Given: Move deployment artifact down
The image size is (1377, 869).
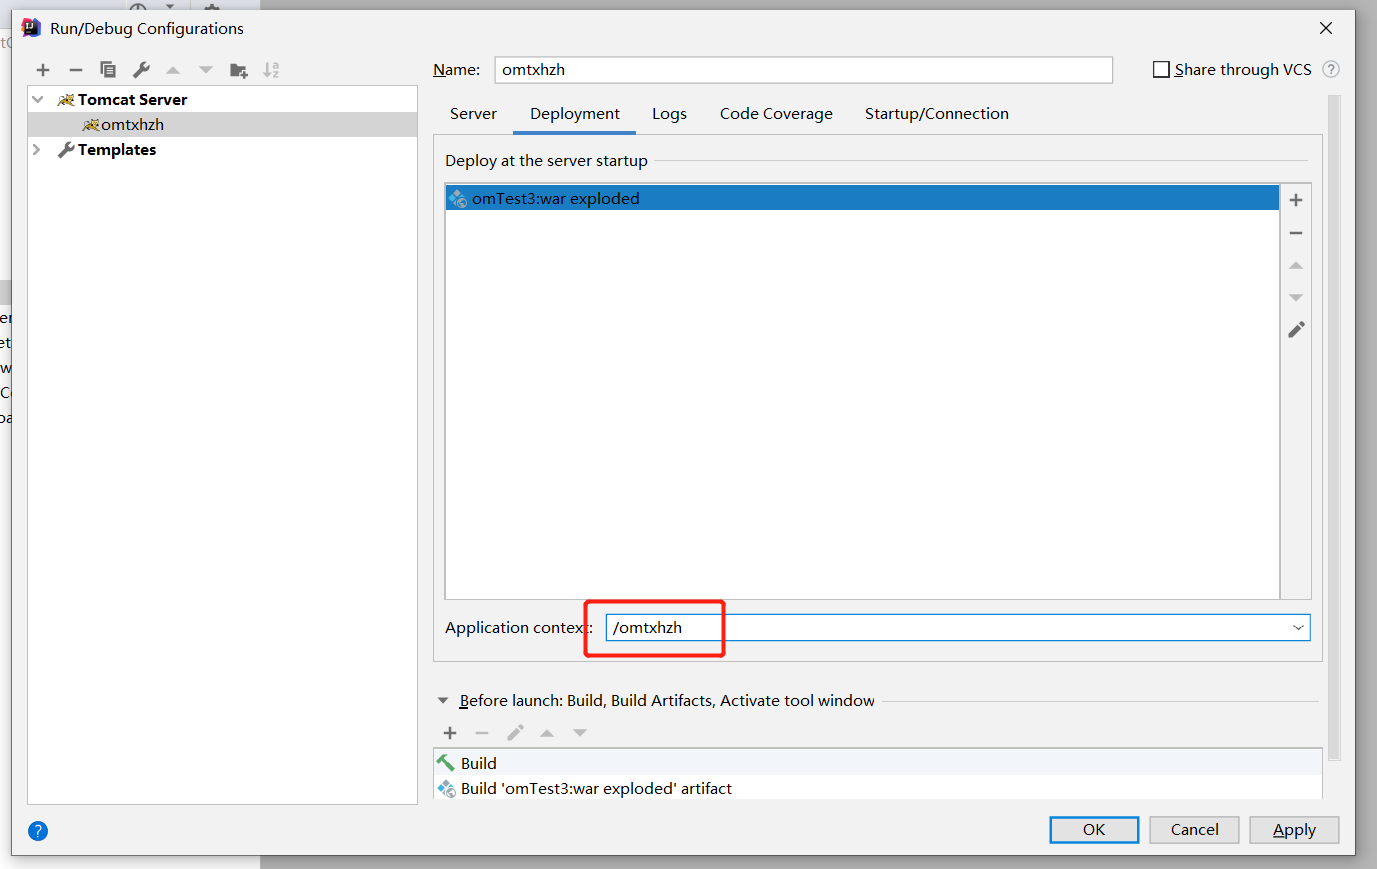Looking at the screenshot, I should coord(1296,298).
